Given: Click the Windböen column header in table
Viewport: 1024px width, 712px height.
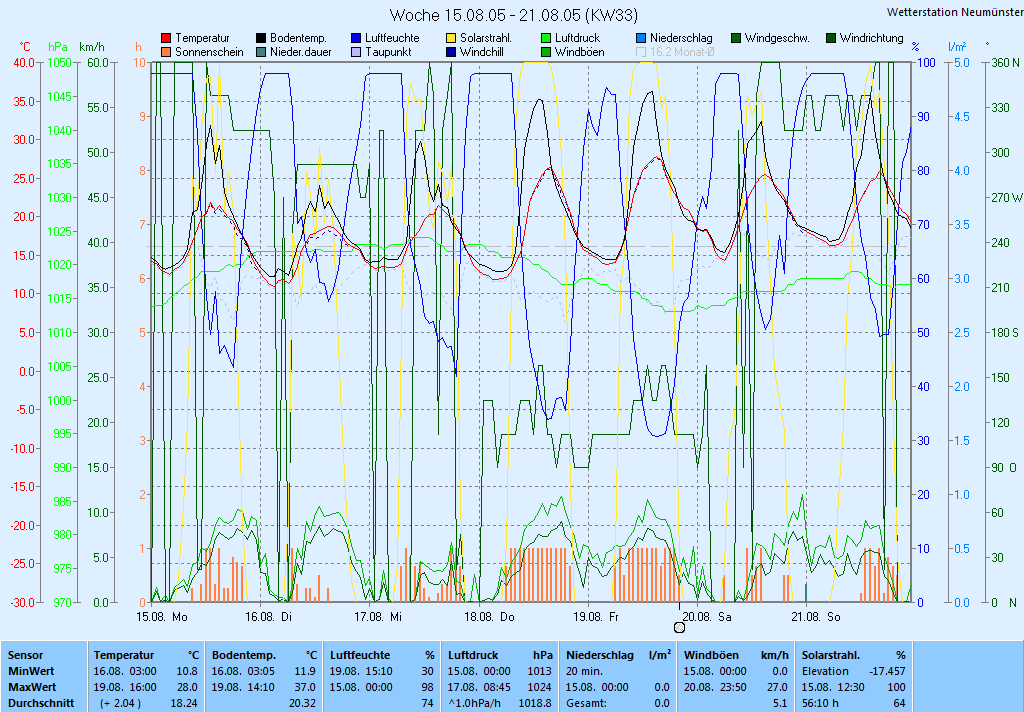Looking at the screenshot, I should 712,655.
